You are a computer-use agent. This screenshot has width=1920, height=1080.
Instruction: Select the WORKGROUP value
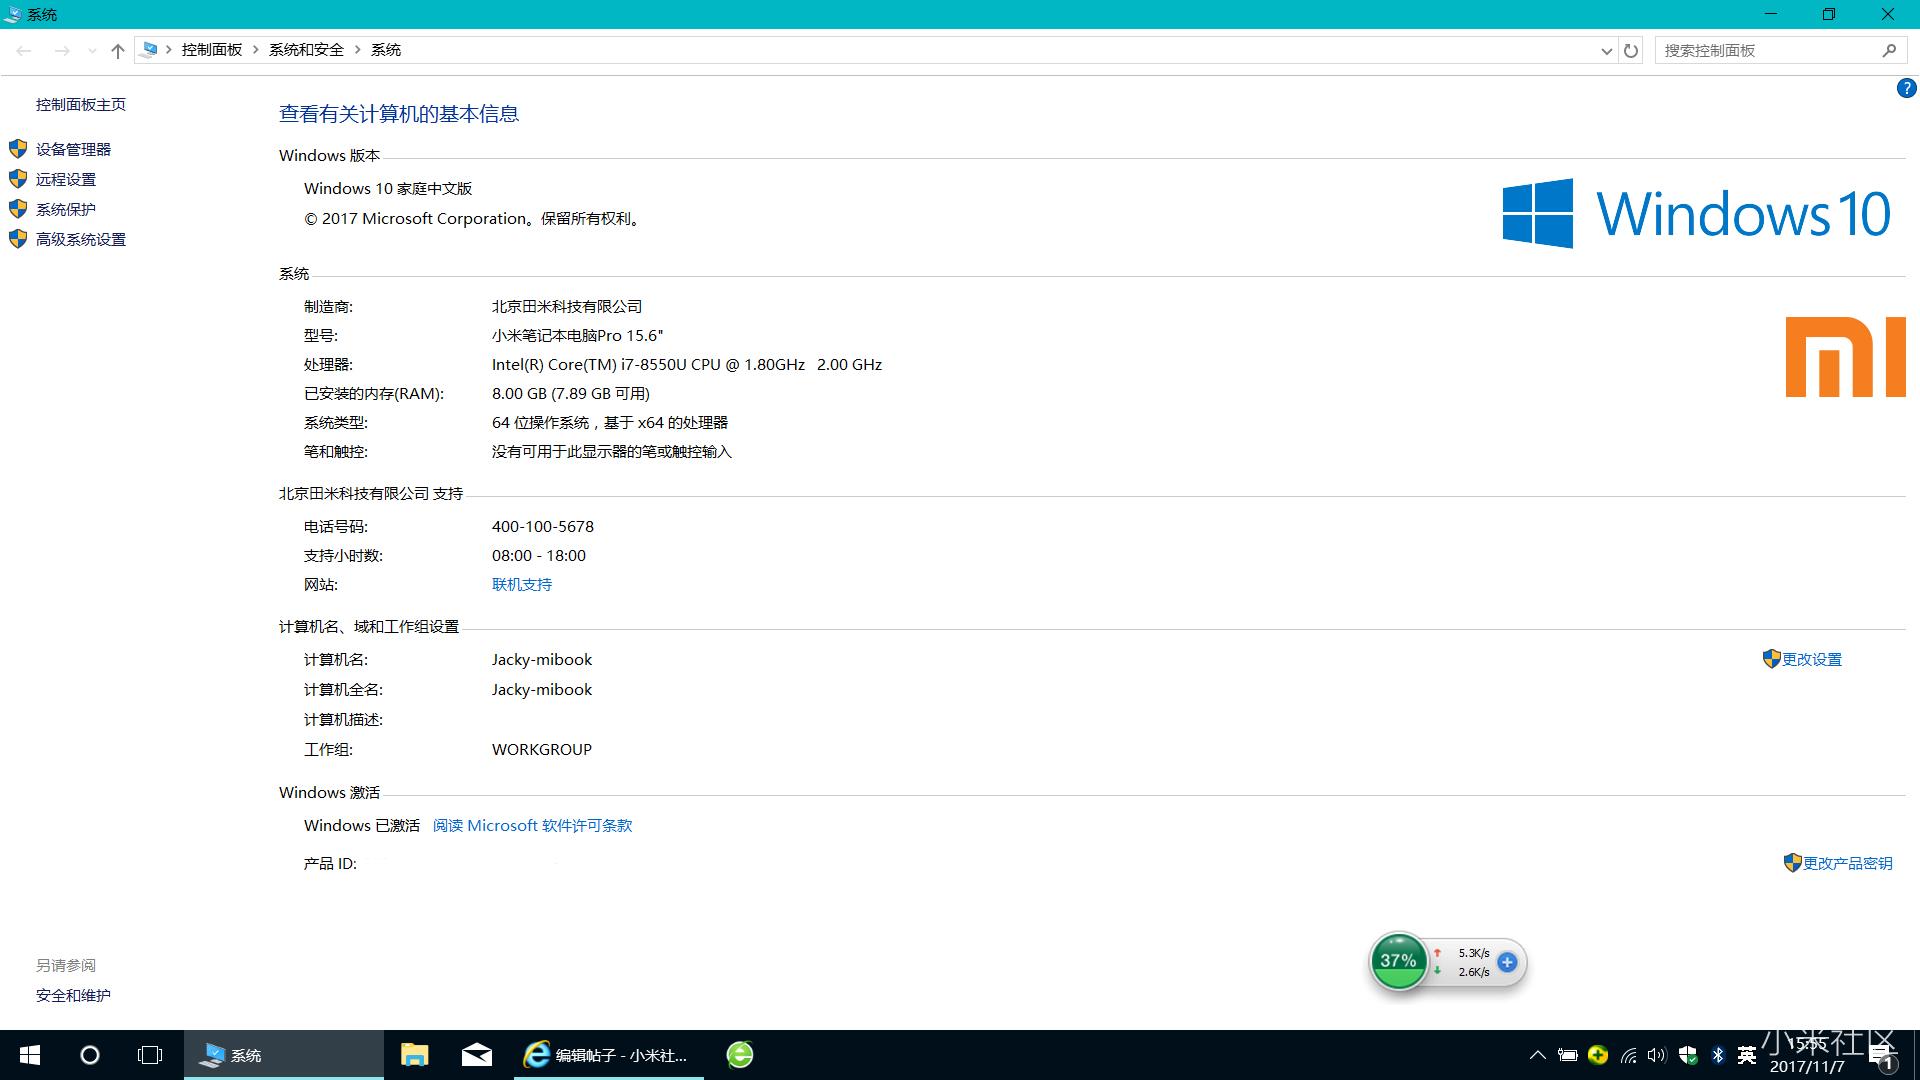tap(542, 749)
